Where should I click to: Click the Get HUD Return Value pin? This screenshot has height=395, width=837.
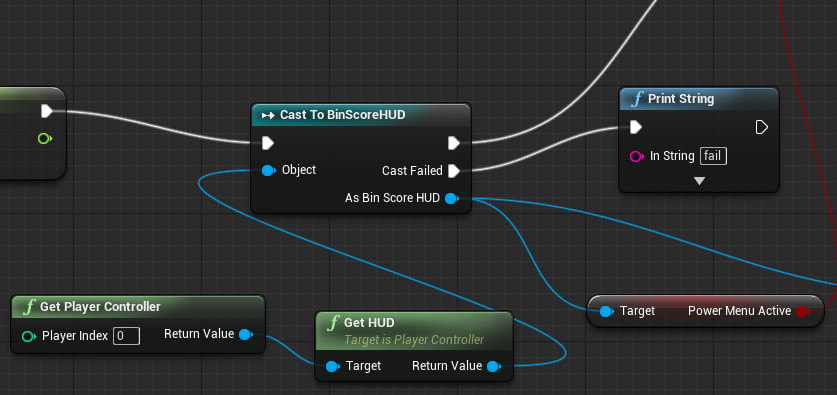494,366
